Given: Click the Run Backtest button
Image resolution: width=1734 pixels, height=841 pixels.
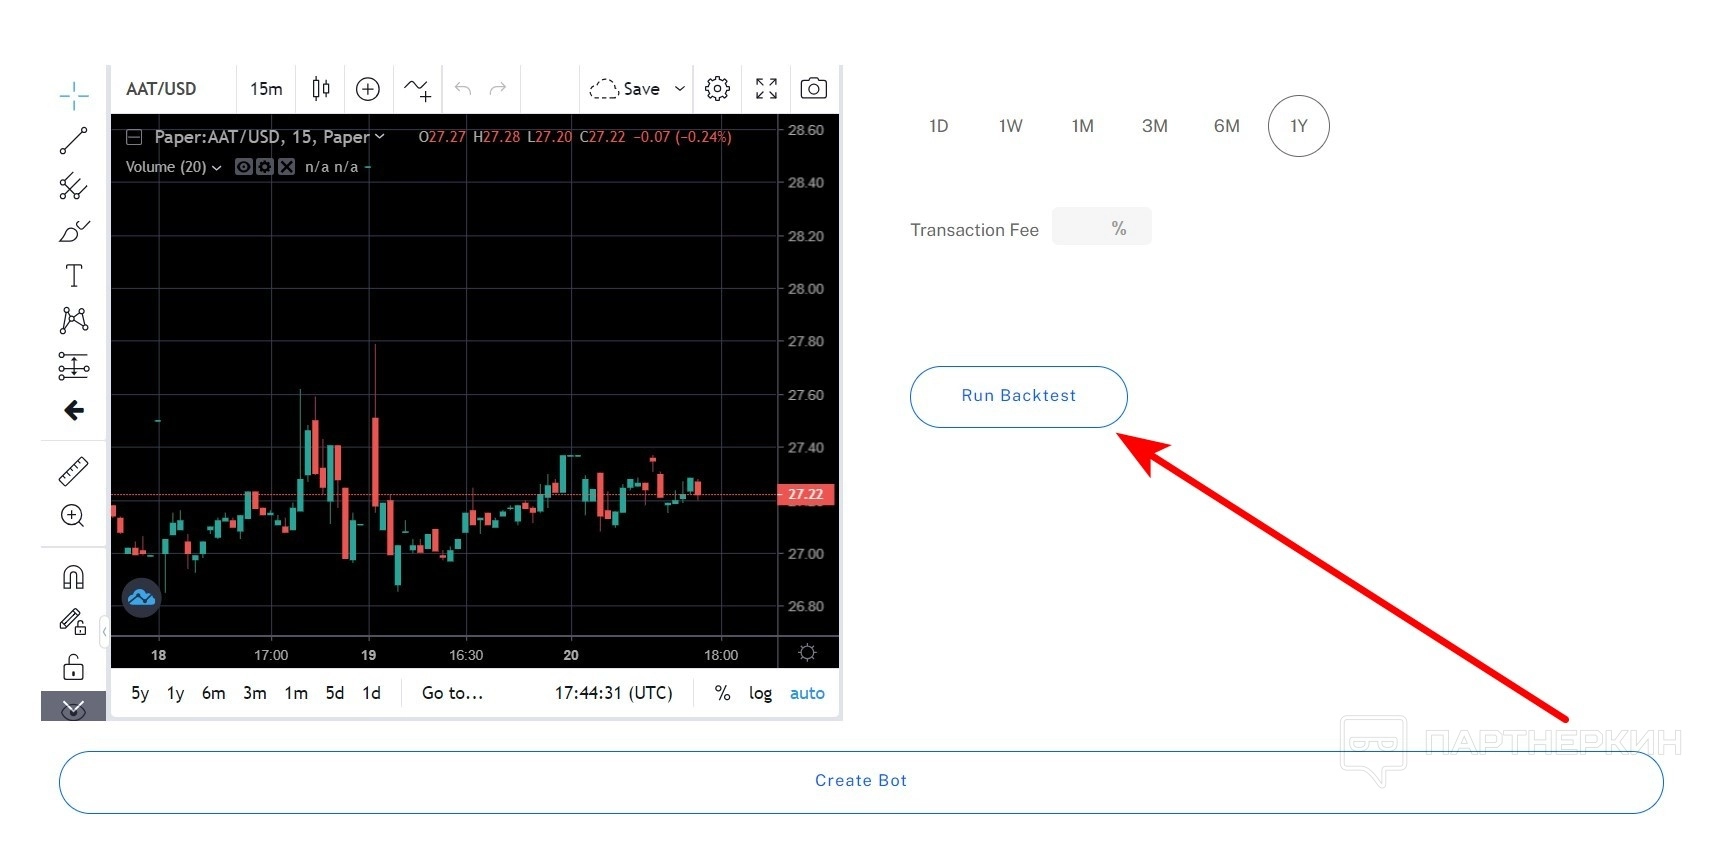Looking at the screenshot, I should [1018, 396].
